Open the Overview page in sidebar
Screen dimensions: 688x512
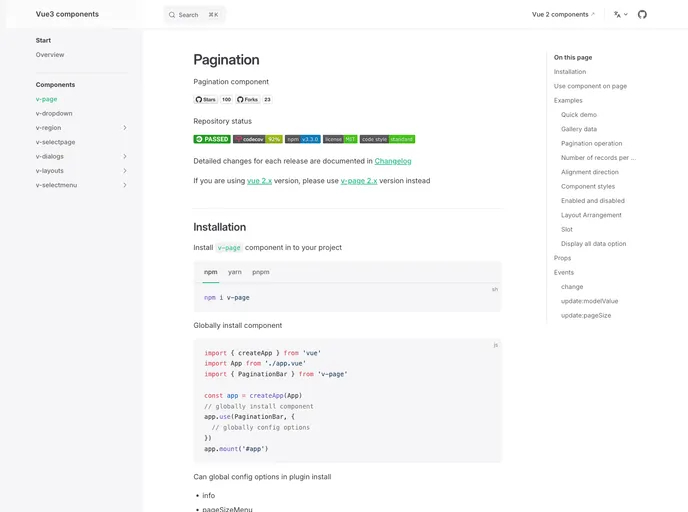pos(50,55)
